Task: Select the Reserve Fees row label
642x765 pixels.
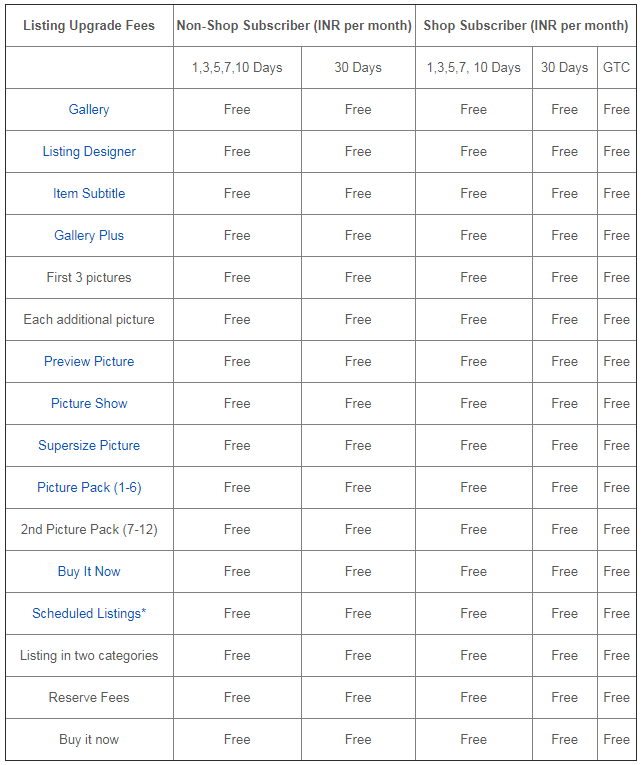Action: [x=89, y=698]
